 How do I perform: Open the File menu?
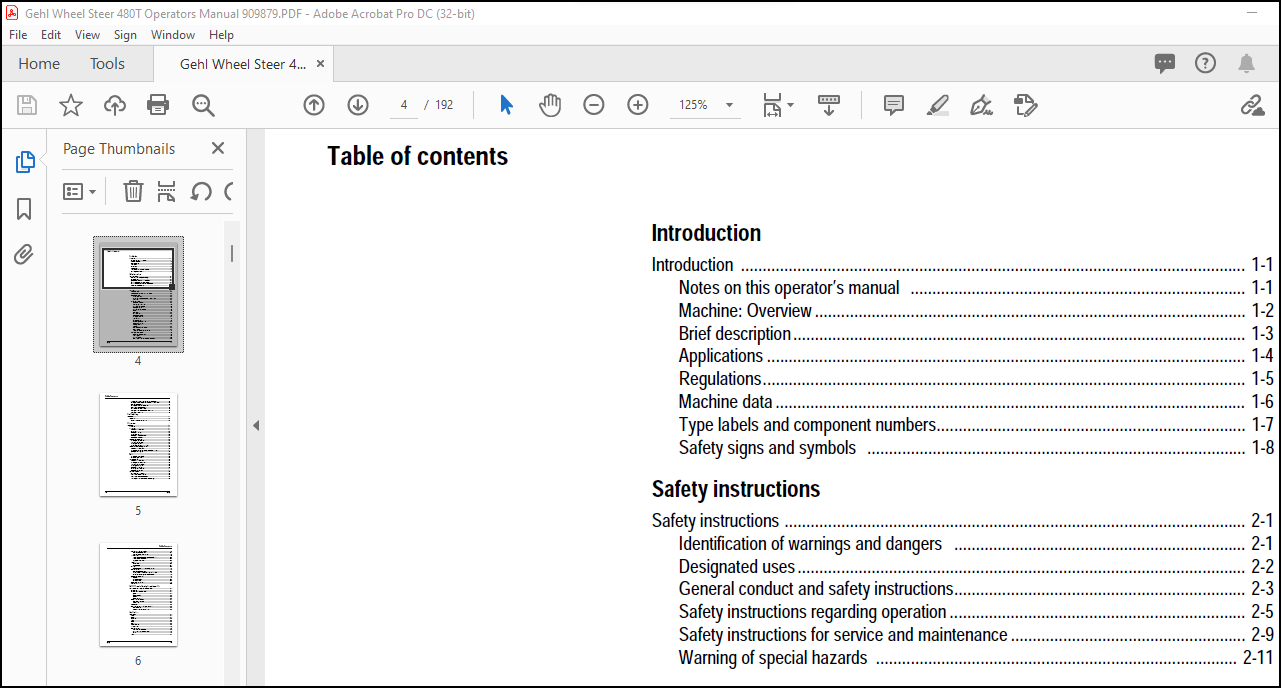click(18, 34)
